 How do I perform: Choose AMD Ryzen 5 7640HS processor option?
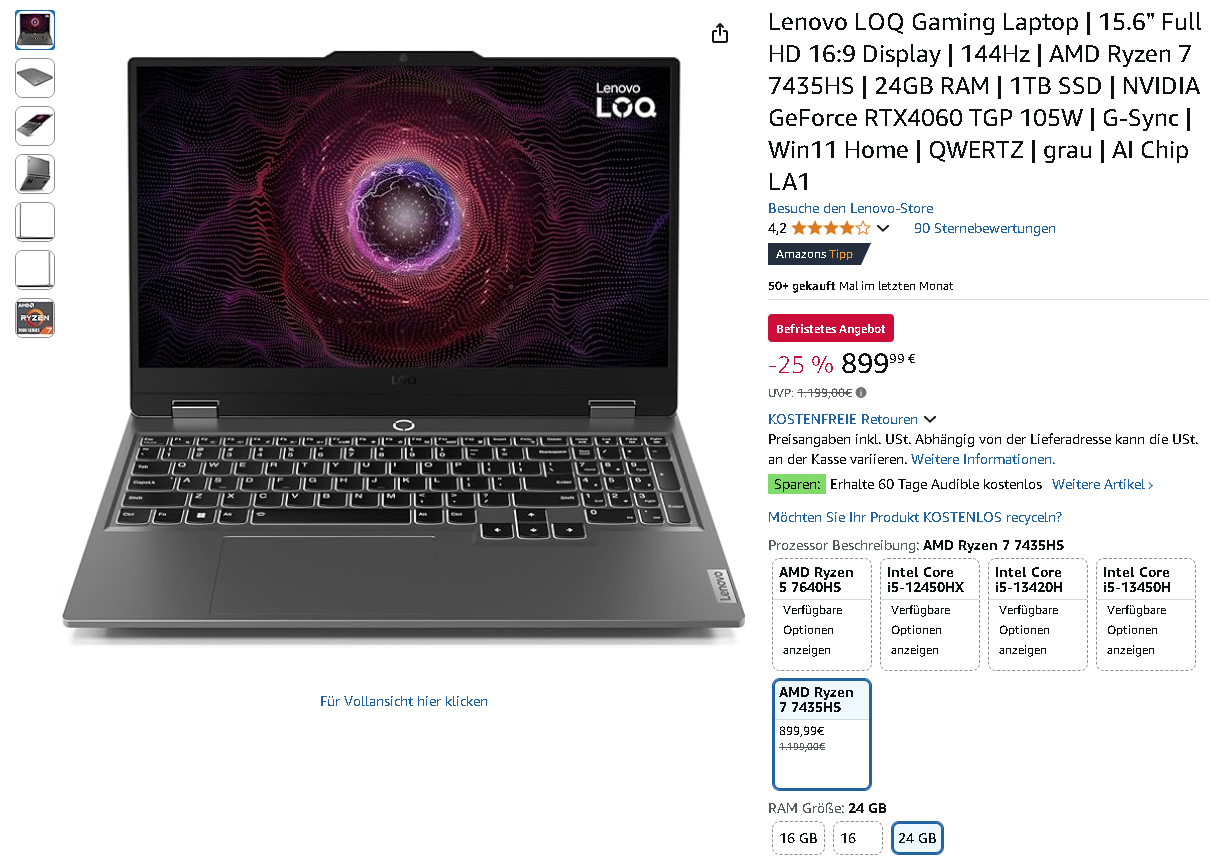822,614
